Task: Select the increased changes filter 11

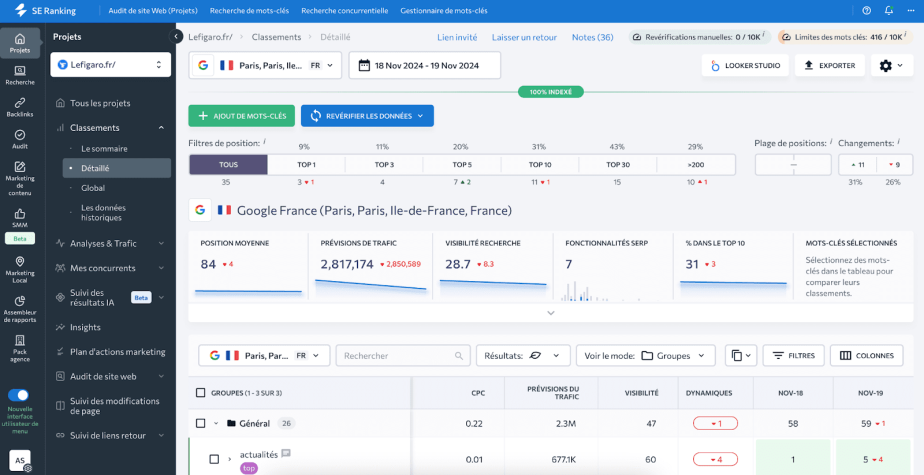Action: pos(857,165)
